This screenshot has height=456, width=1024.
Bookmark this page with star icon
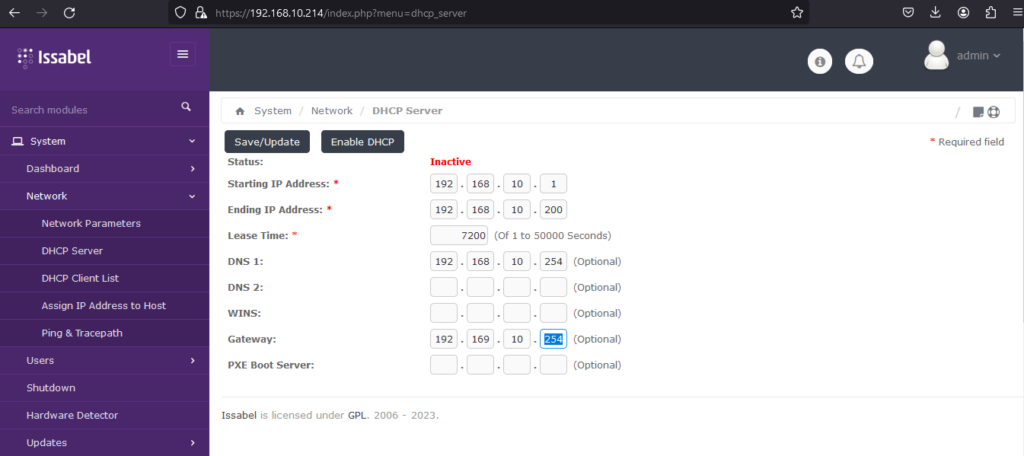click(797, 13)
